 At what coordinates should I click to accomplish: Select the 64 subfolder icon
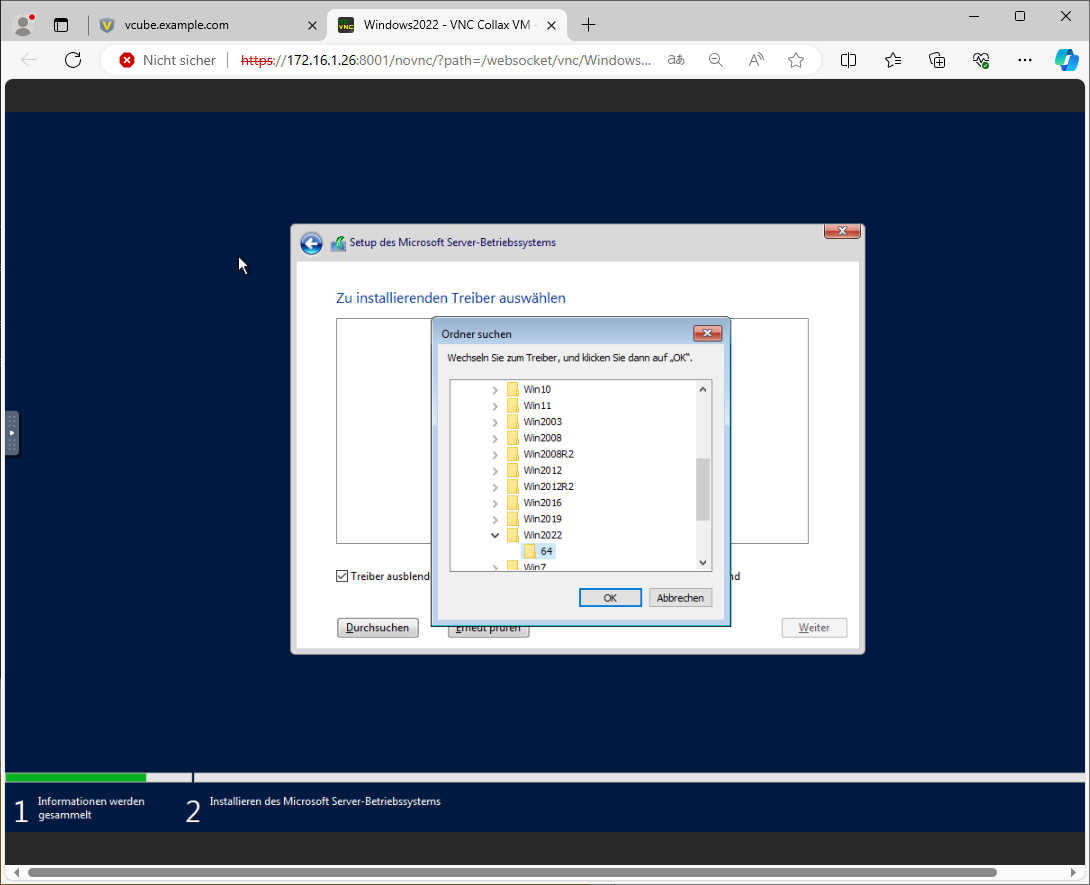coord(530,551)
